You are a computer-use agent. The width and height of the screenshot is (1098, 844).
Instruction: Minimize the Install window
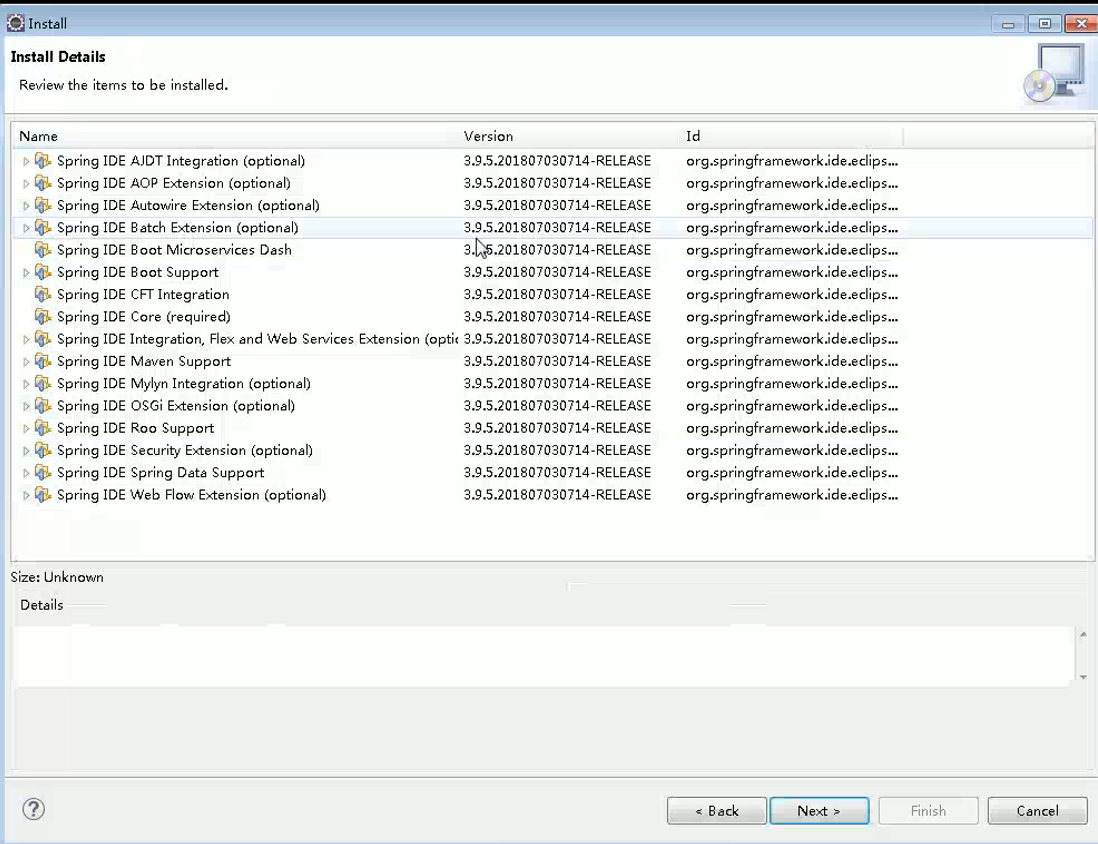1008,24
